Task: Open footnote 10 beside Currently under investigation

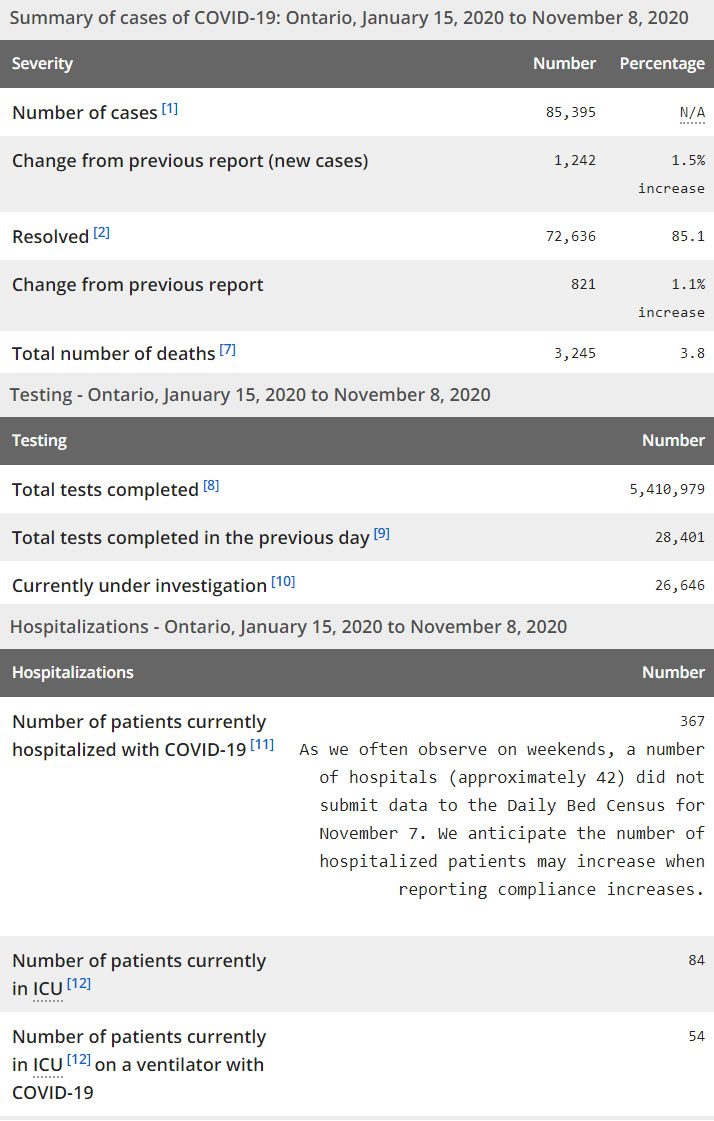Action: pyautogui.click(x=284, y=582)
